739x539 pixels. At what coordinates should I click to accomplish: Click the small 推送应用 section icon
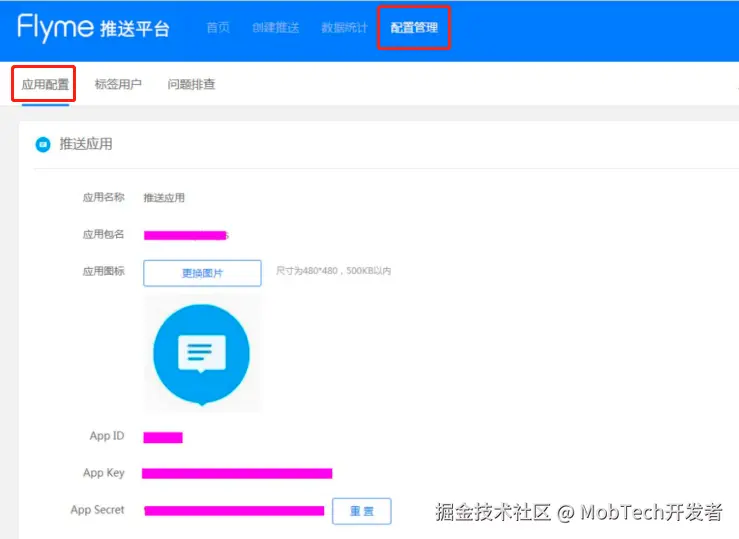(x=43, y=144)
